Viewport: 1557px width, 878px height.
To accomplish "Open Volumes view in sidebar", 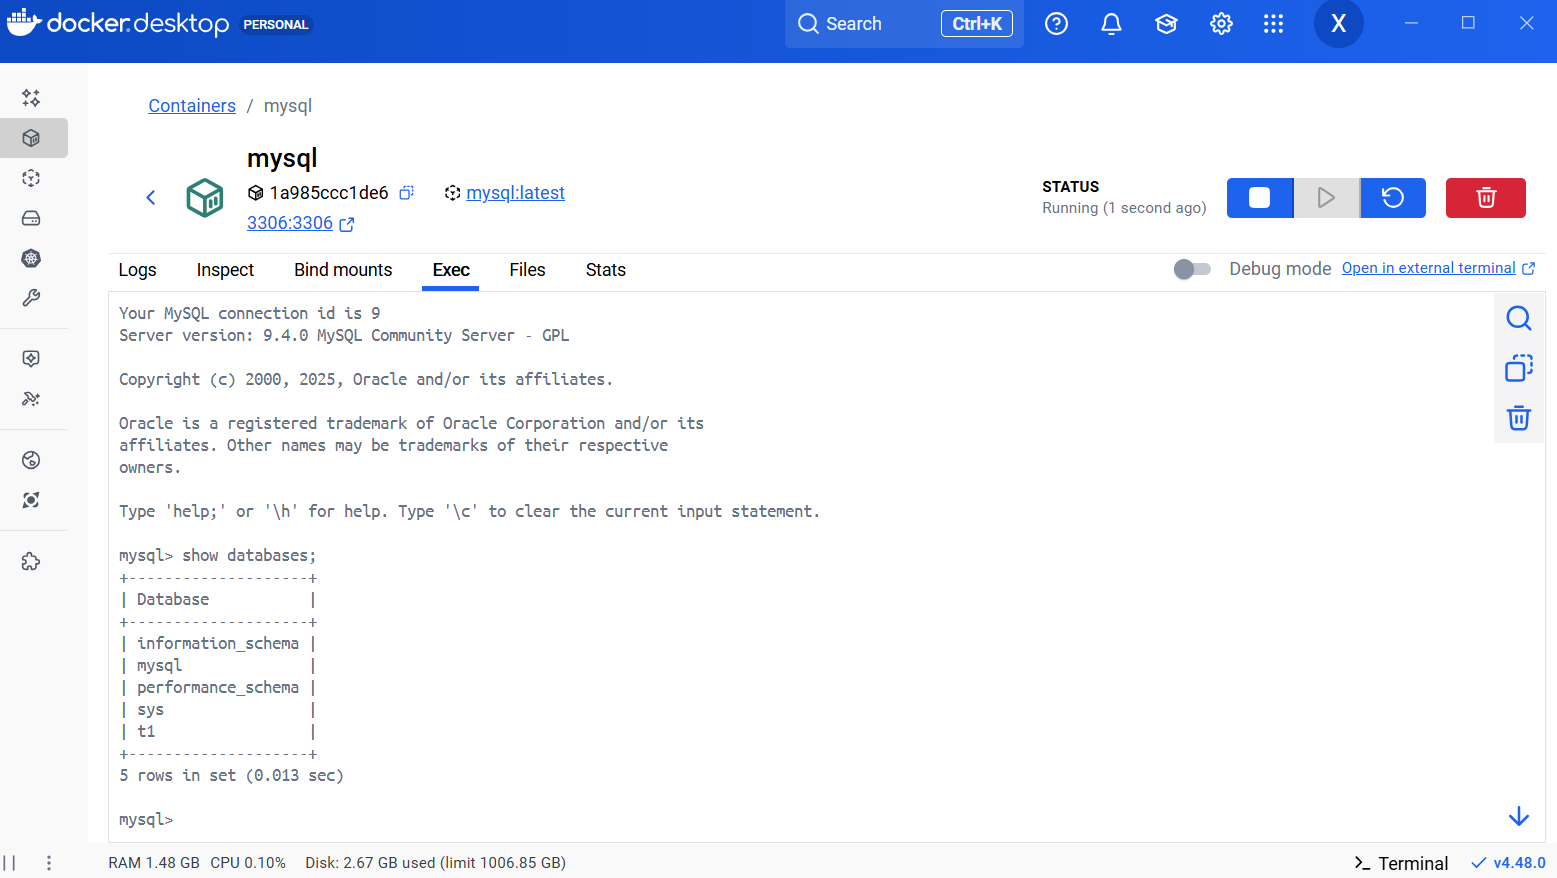I will click(31, 218).
